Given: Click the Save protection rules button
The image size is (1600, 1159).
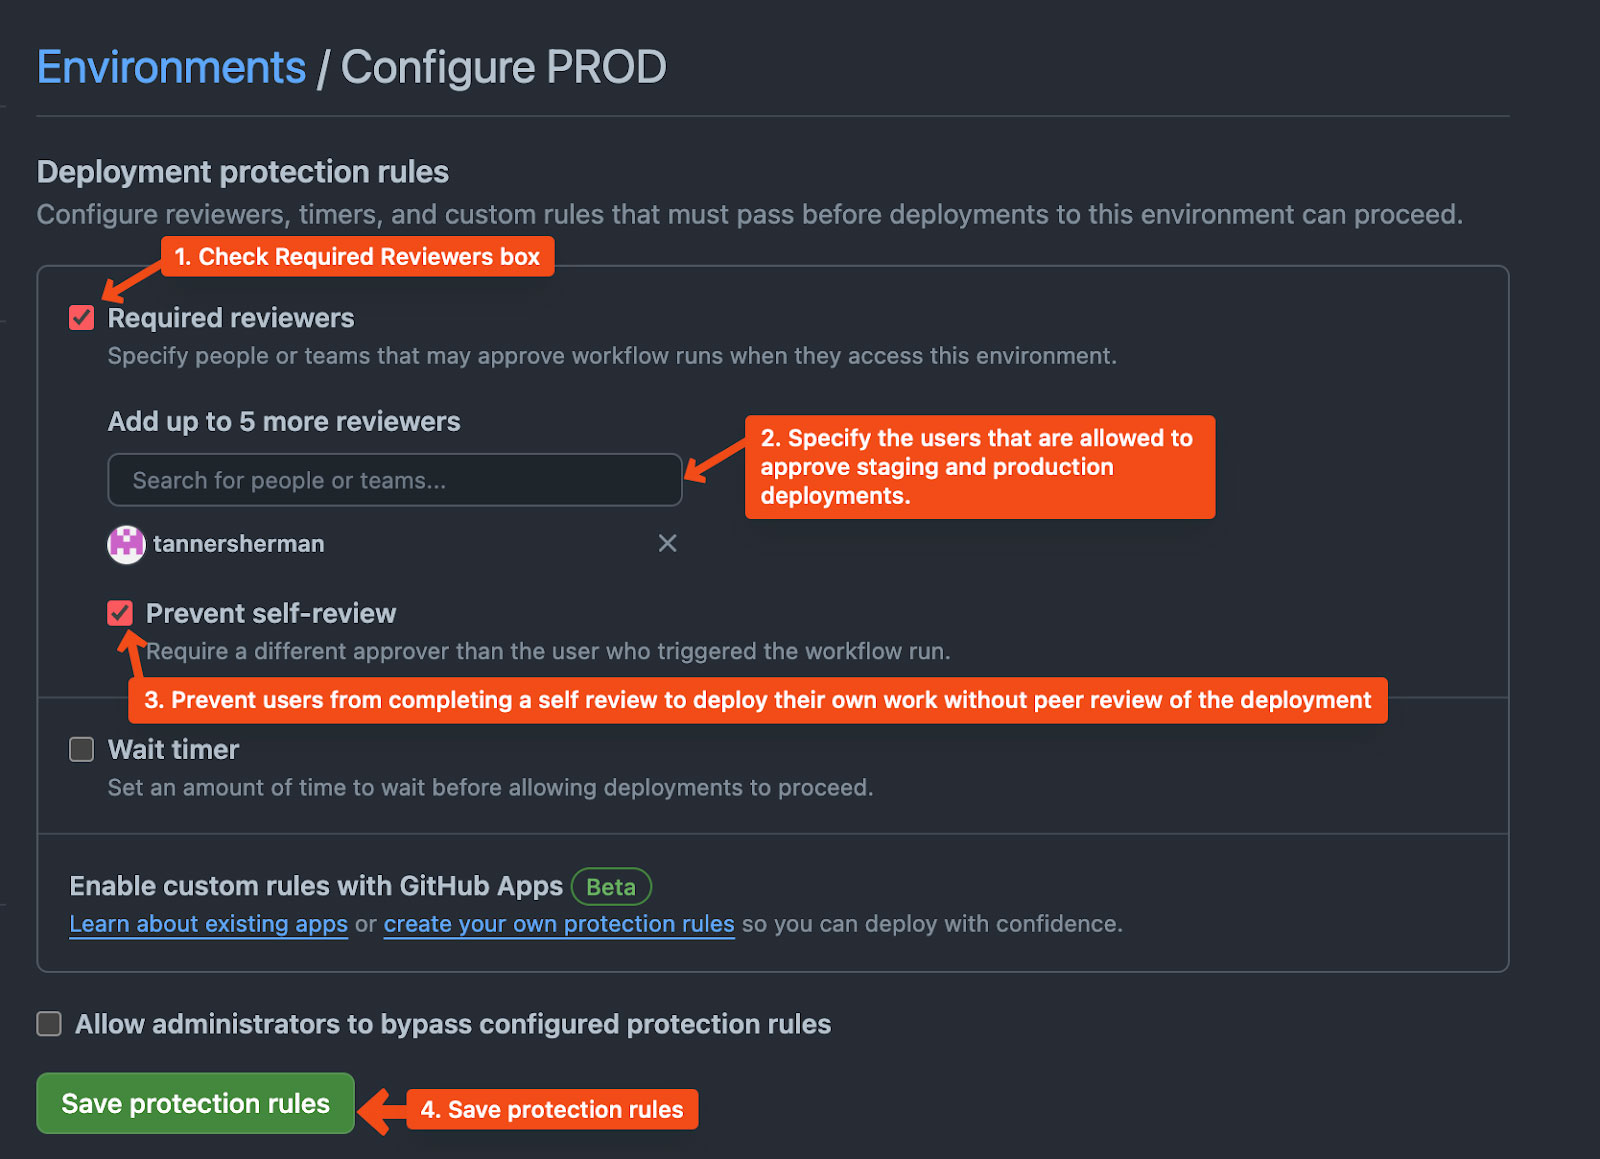Looking at the screenshot, I should [194, 1103].
